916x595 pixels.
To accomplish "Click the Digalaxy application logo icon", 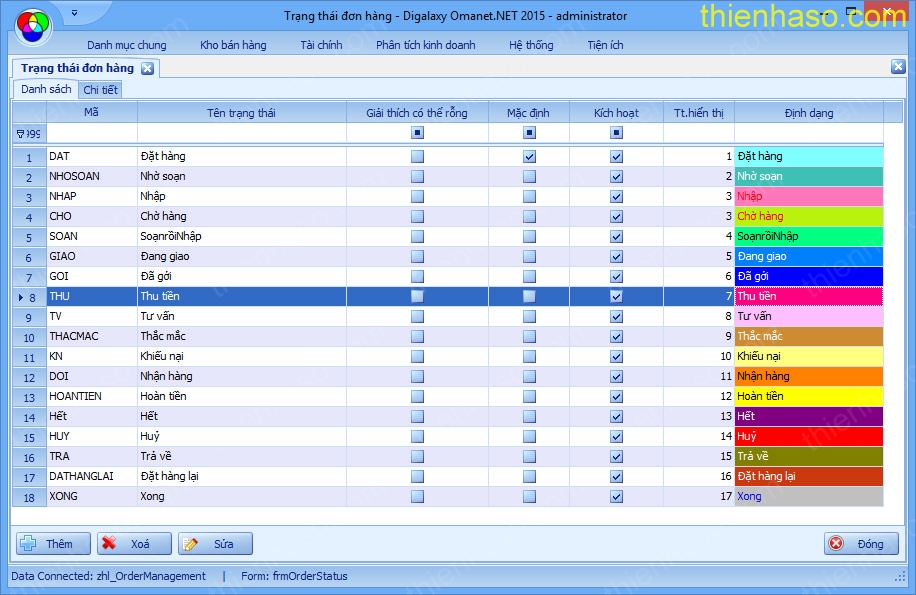I will click(x=33, y=20).
